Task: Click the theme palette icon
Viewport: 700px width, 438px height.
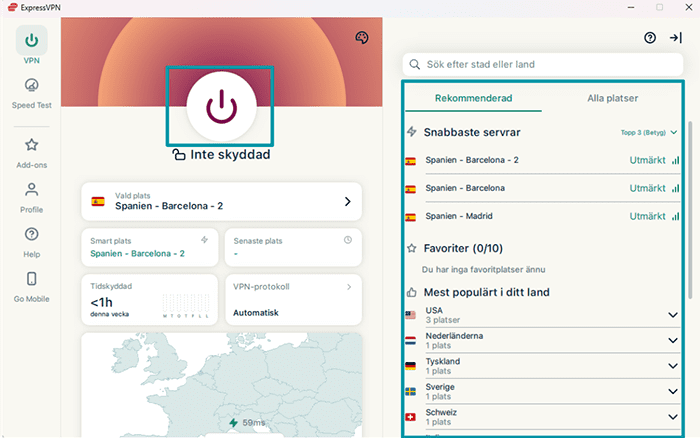Action: point(362,38)
